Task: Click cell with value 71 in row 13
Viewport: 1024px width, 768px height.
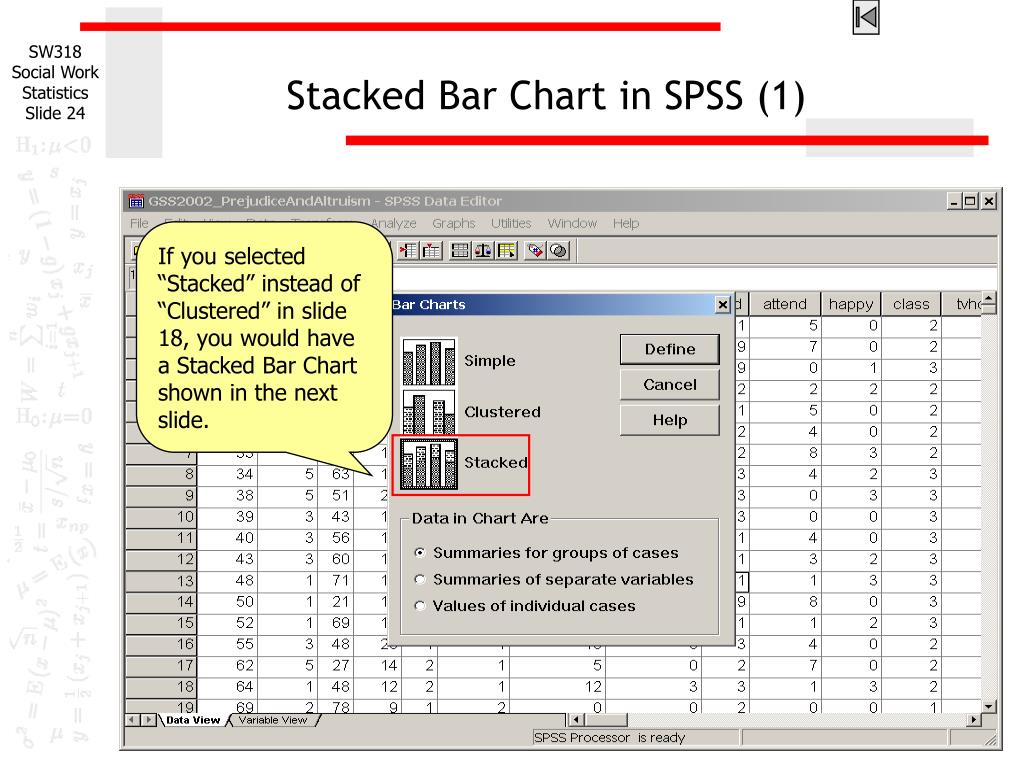Action: coord(336,581)
